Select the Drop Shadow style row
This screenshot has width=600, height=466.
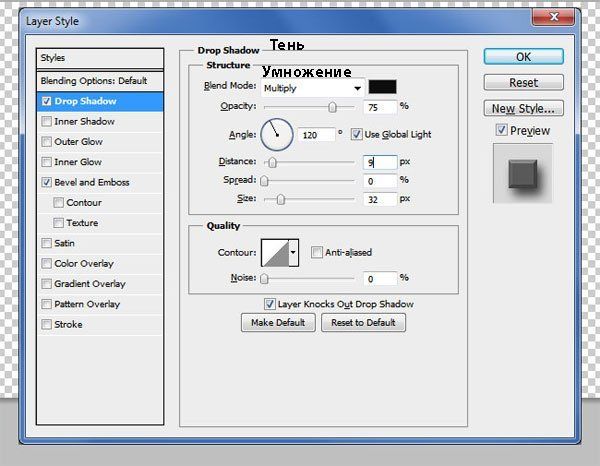tap(100, 101)
